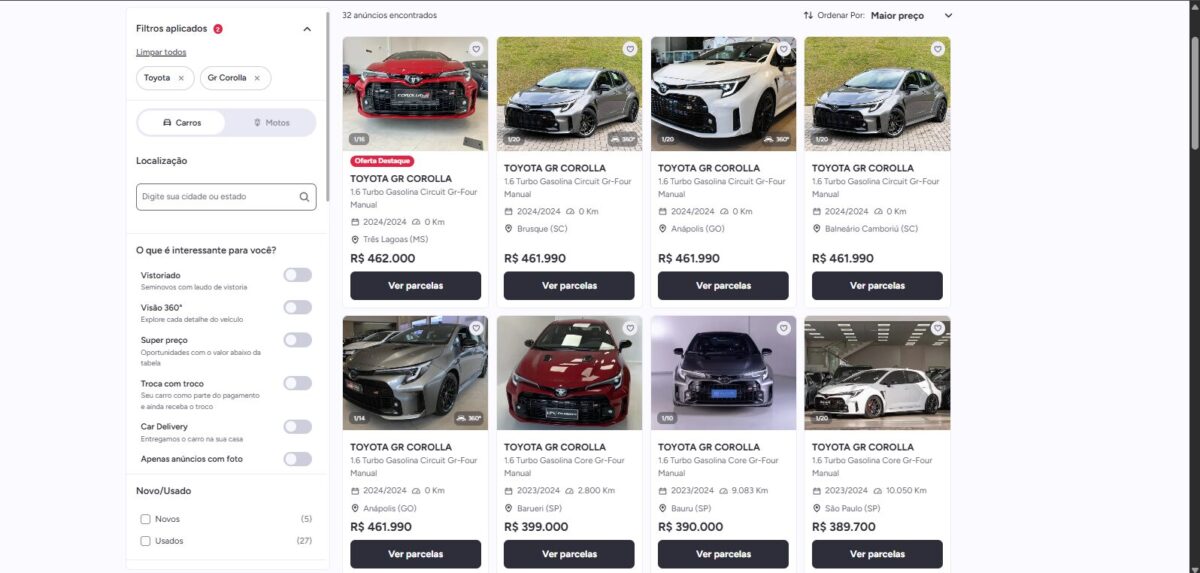
Task: Click heart on Balneário Camboriú listing
Action: [938, 49]
